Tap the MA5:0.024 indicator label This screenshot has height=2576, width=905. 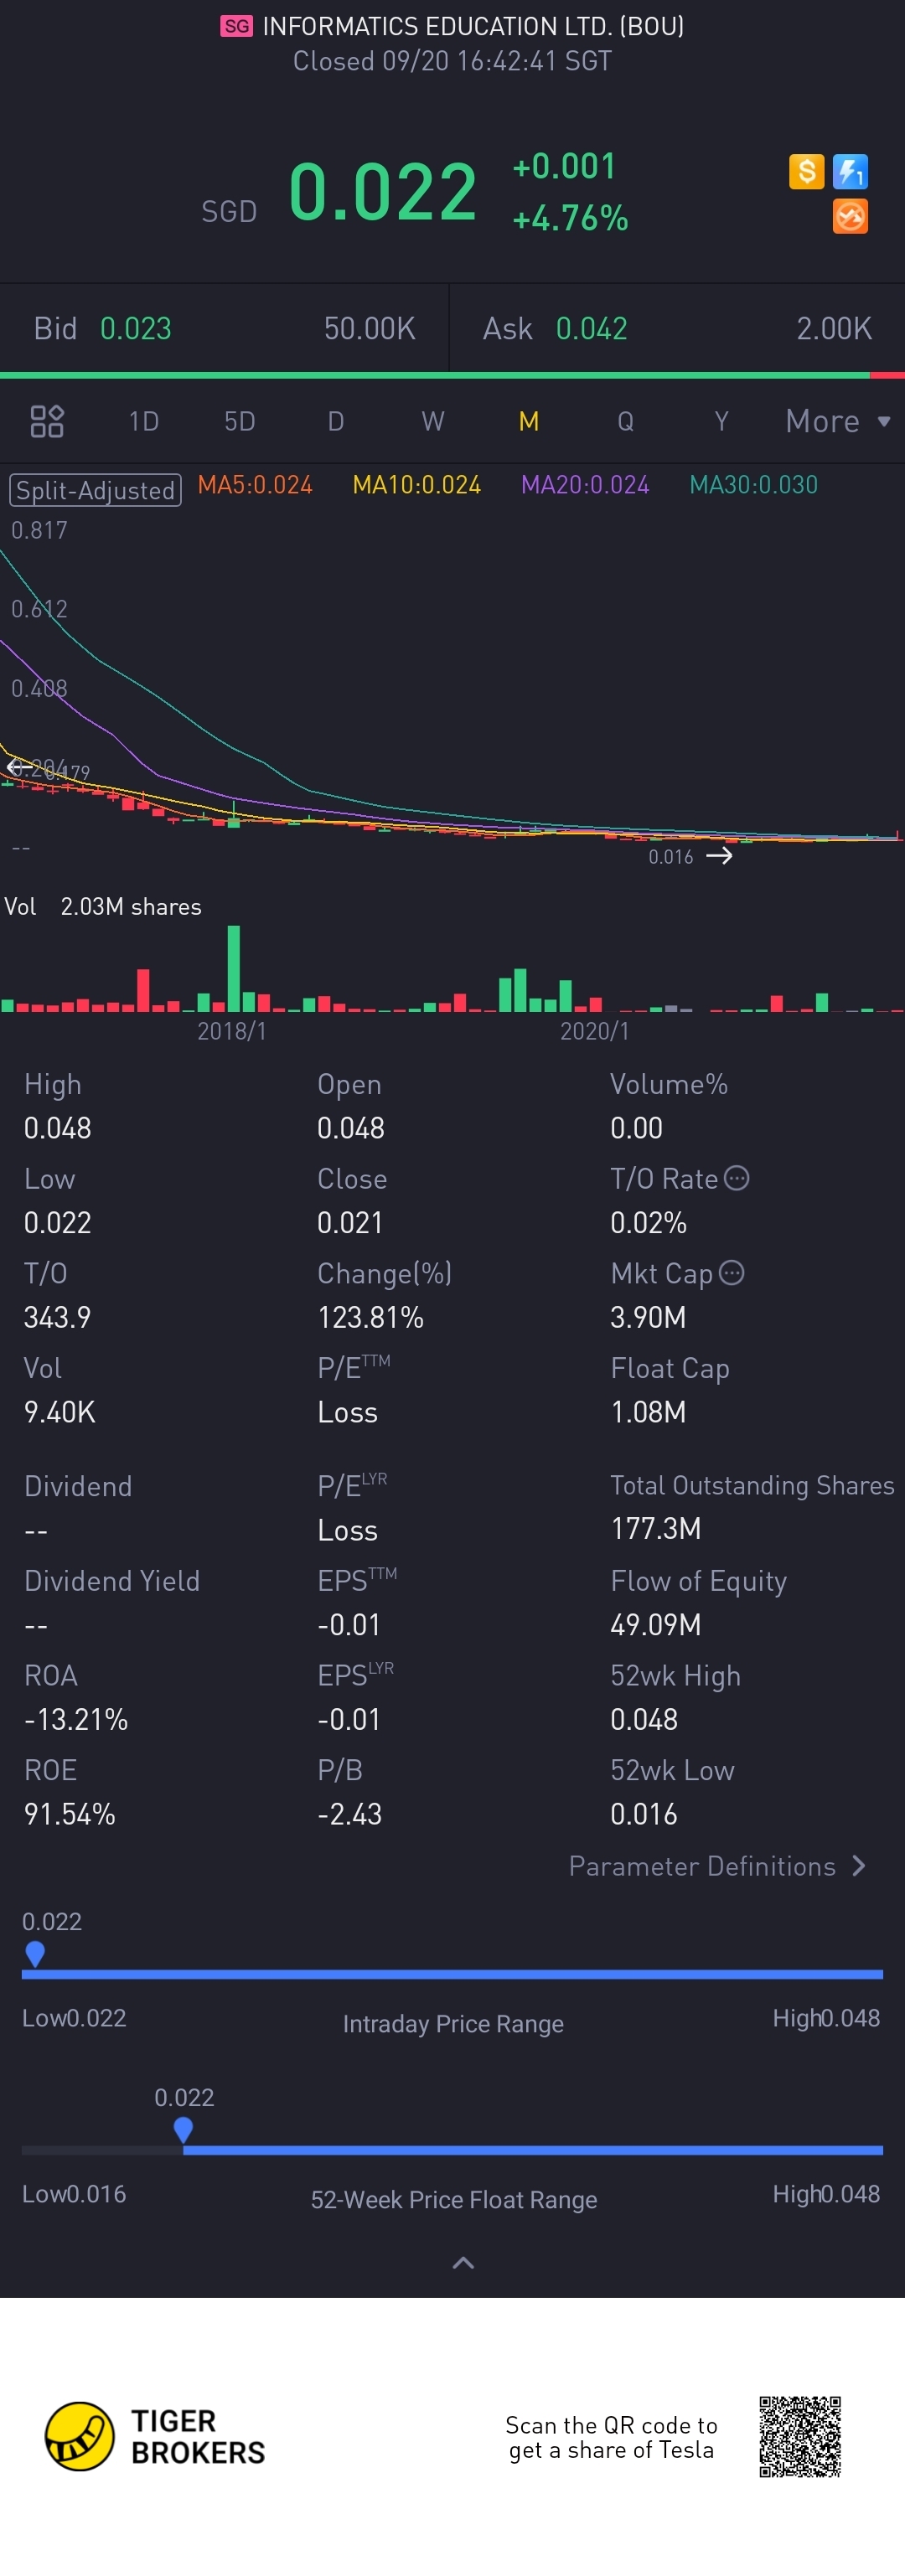coord(255,485)
